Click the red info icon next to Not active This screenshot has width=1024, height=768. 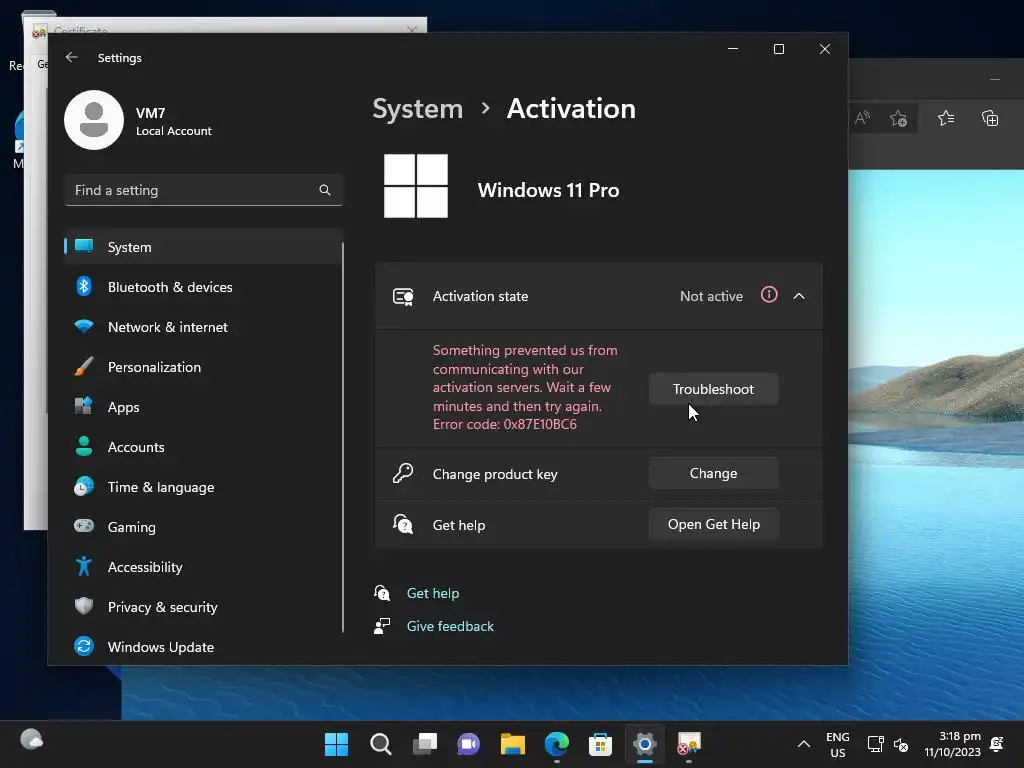pos(769,295)
